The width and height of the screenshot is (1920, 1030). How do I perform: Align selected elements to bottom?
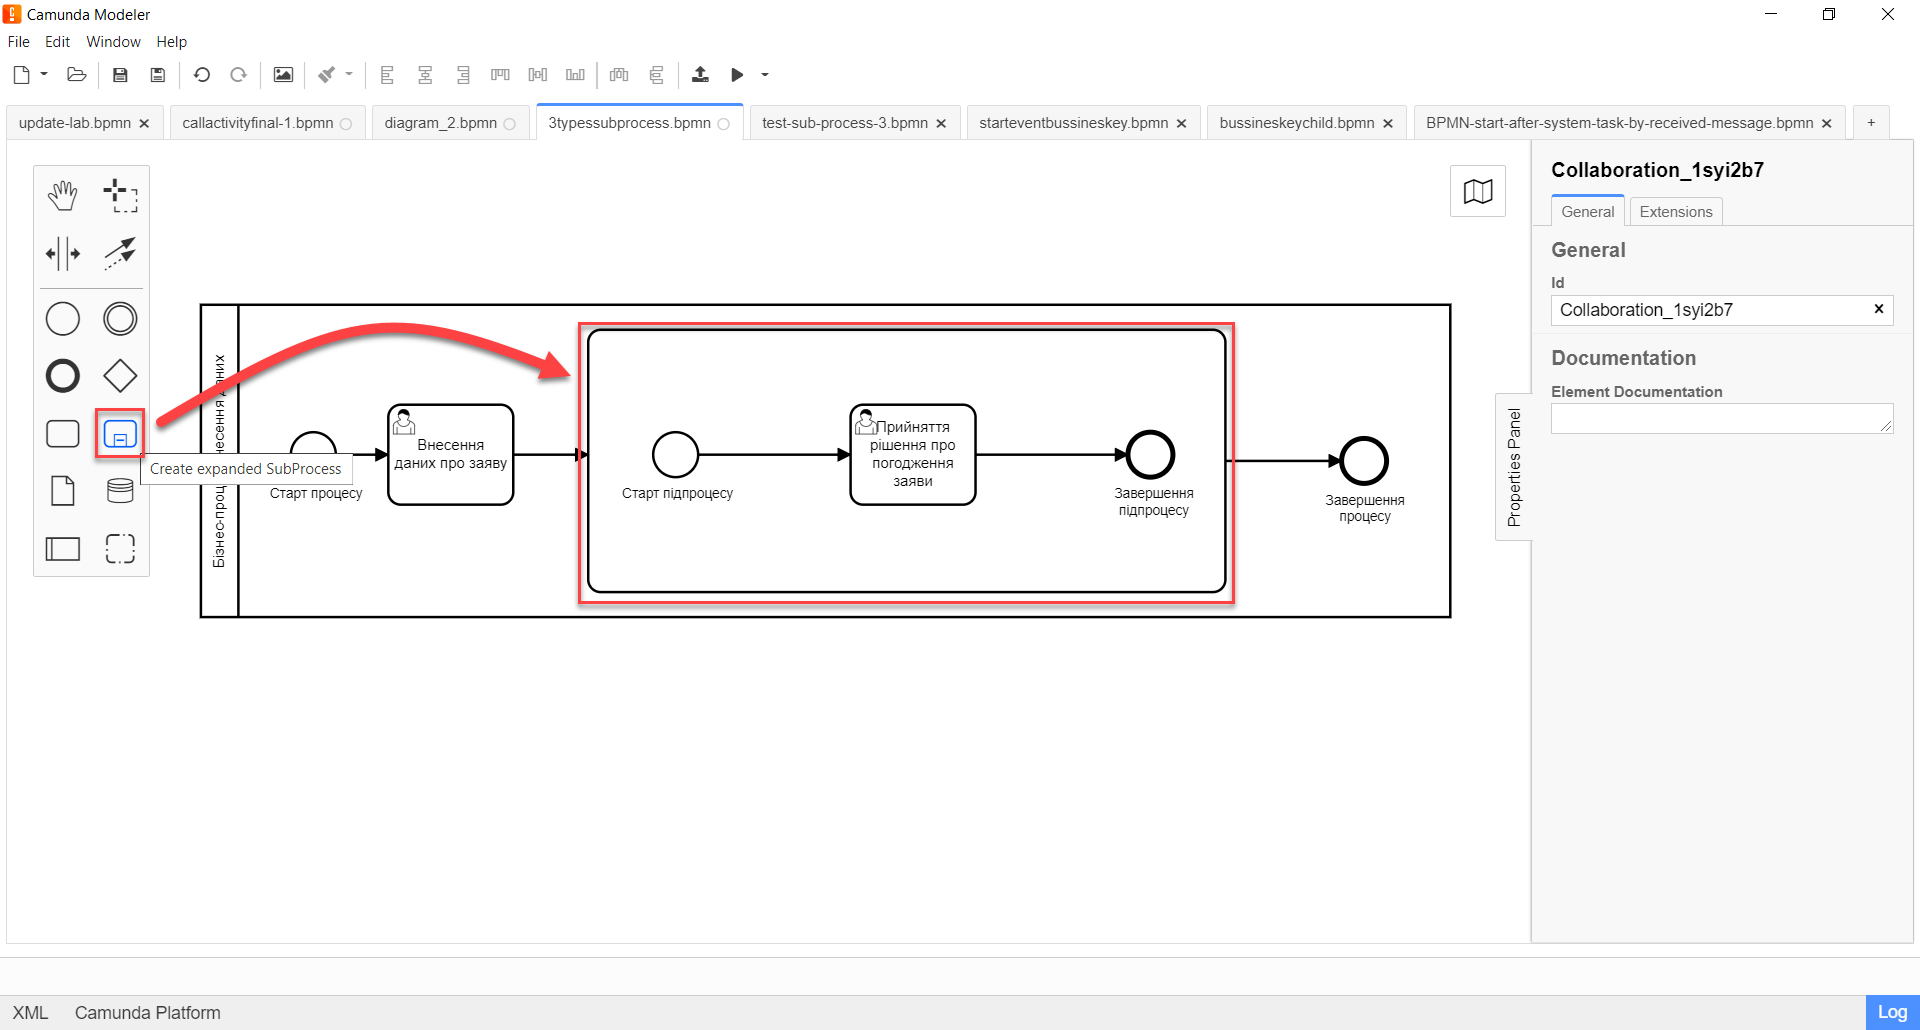575,75
